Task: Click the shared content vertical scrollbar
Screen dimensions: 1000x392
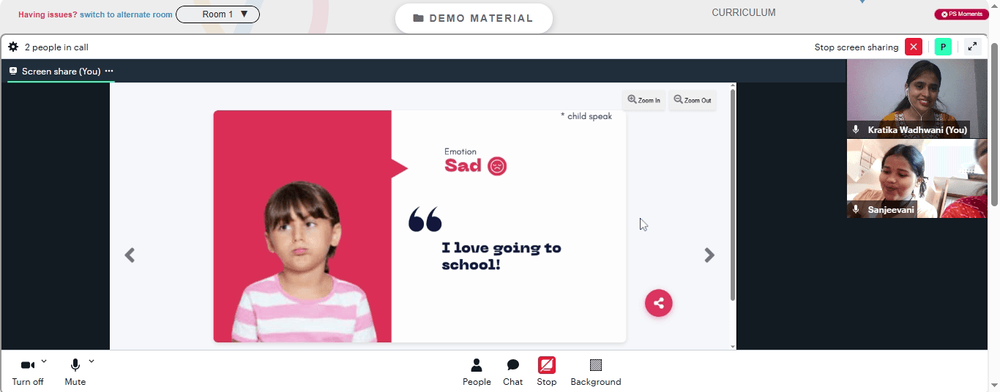Action: (732, 194)
